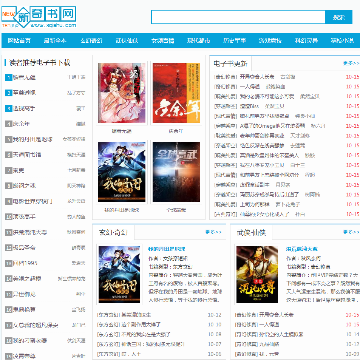Open the blue book title beside 玄幻奇幻 cover
Screen dimensions: 360x360
(x=167, y=249)
